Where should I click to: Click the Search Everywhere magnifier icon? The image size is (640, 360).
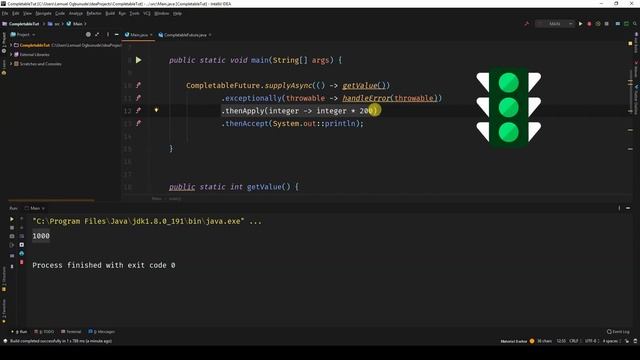coord(635,24)
